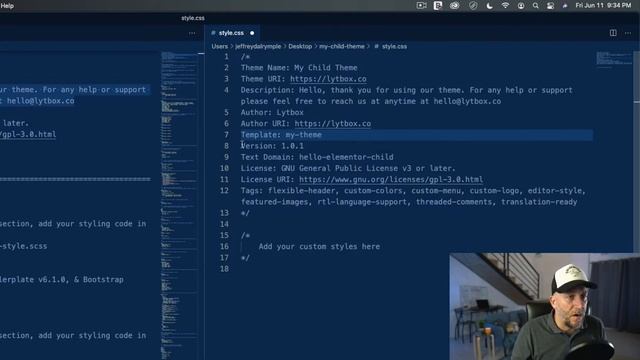Open the Author URI link https://lytbox.co
The image size is (640, 360).
[333, 124]
